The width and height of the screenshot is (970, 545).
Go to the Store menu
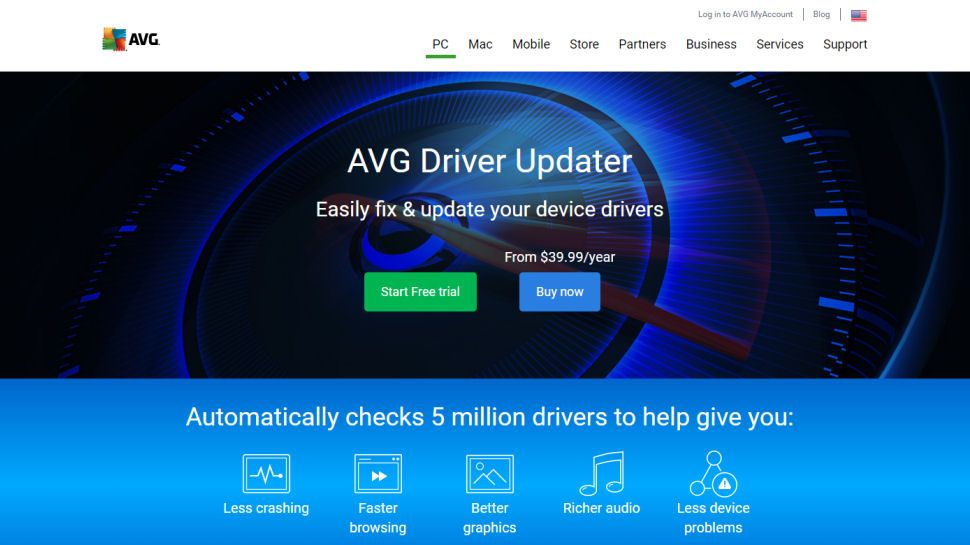click(584, 45)
